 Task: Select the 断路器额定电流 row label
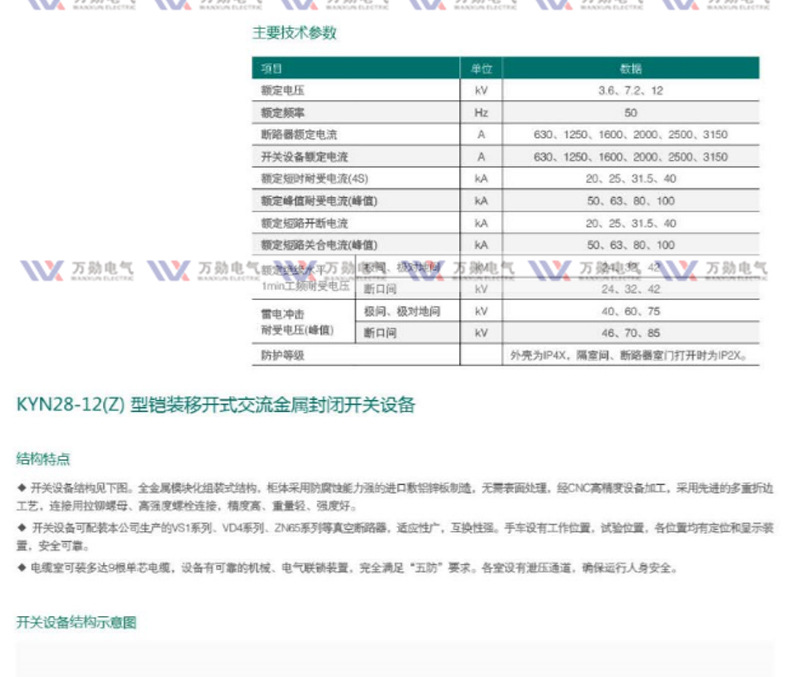[299, 135]
